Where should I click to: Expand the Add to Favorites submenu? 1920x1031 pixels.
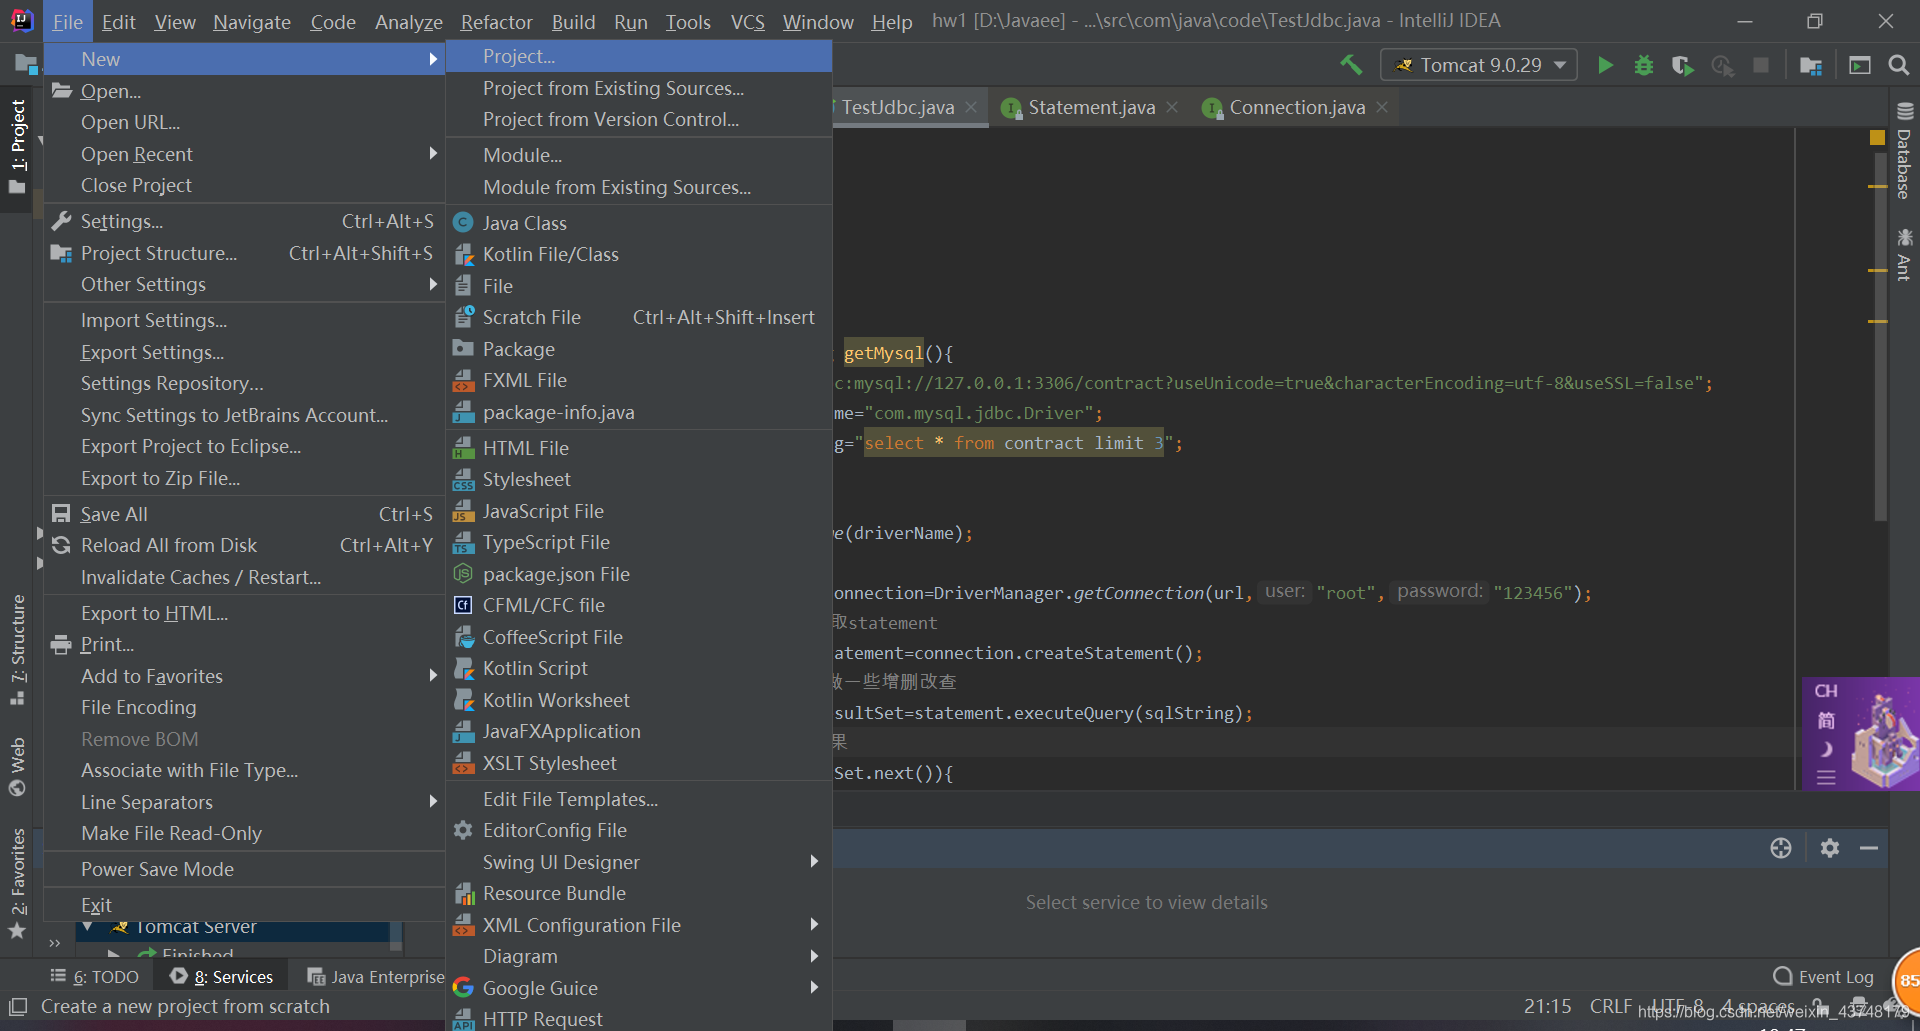click(244, 676)
